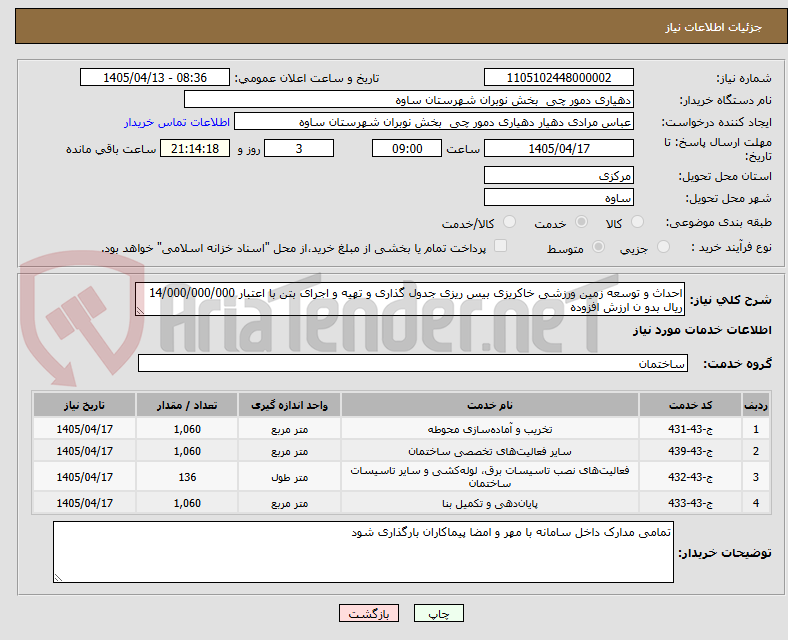Click the remaining days field showing 3

pos(299,148)
